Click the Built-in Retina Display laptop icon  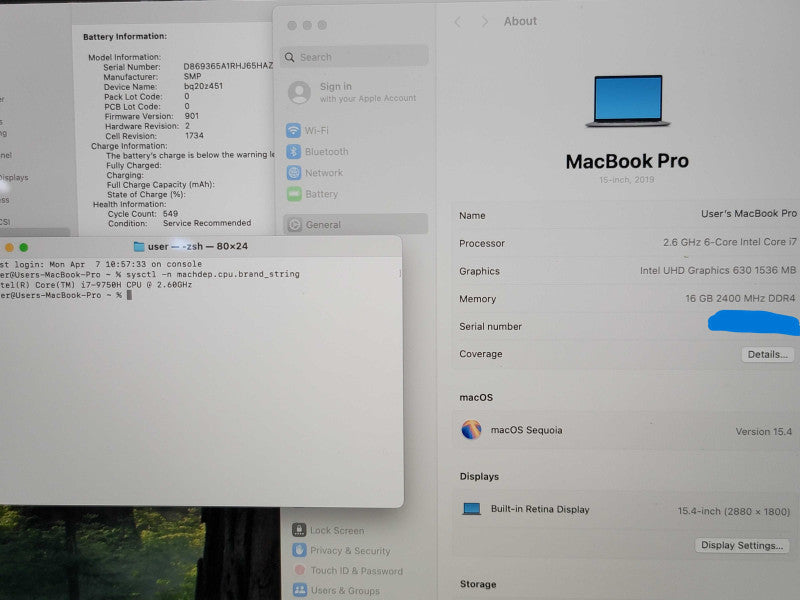(x=471, y=509)
